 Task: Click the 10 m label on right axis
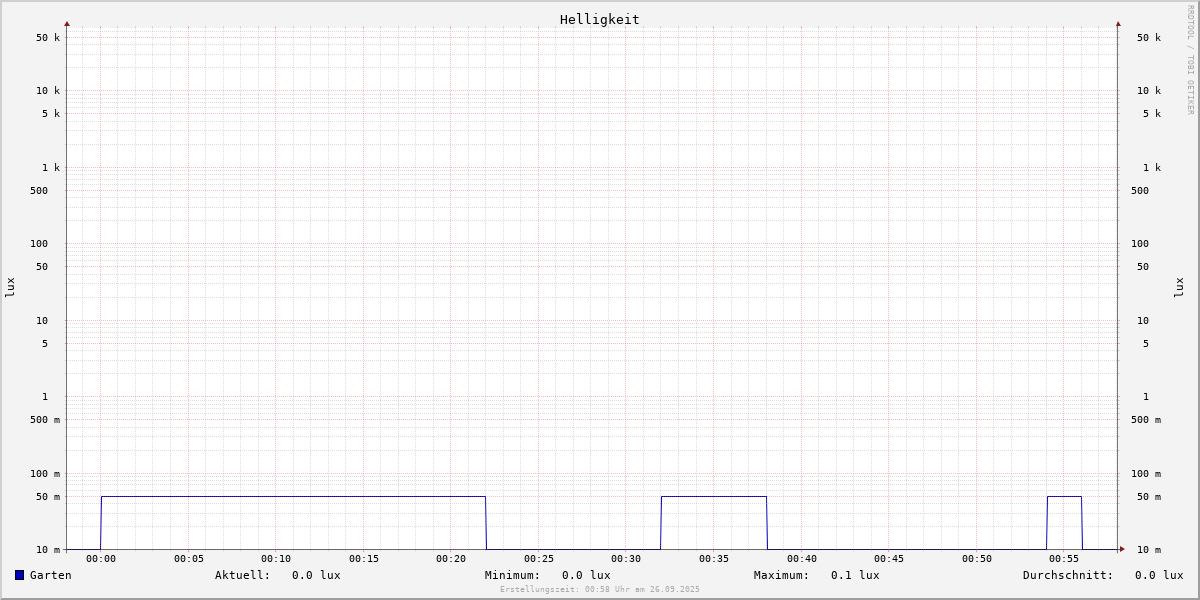(x=1149, y=550)
